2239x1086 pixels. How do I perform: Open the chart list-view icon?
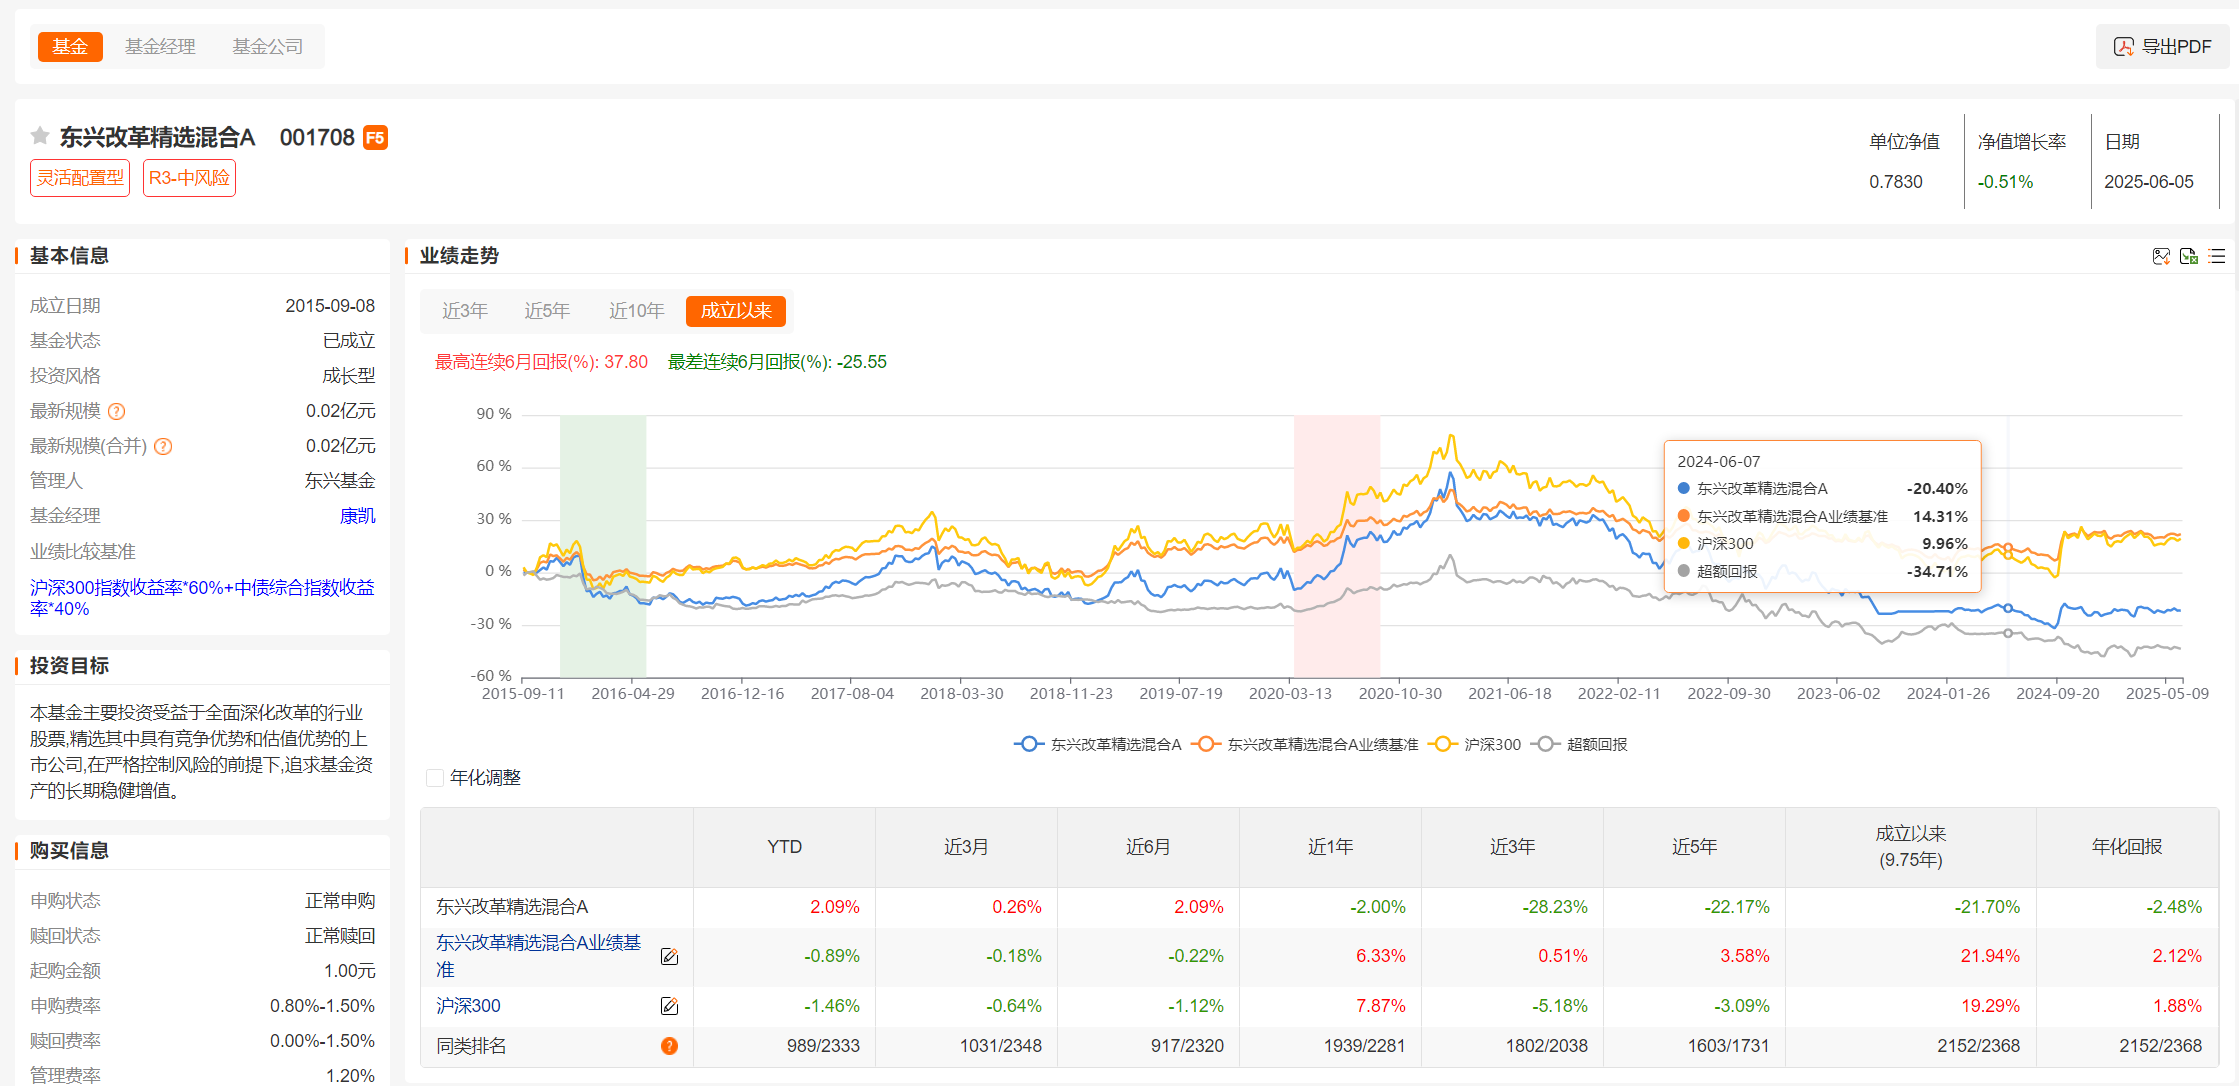click(2216, 256)
